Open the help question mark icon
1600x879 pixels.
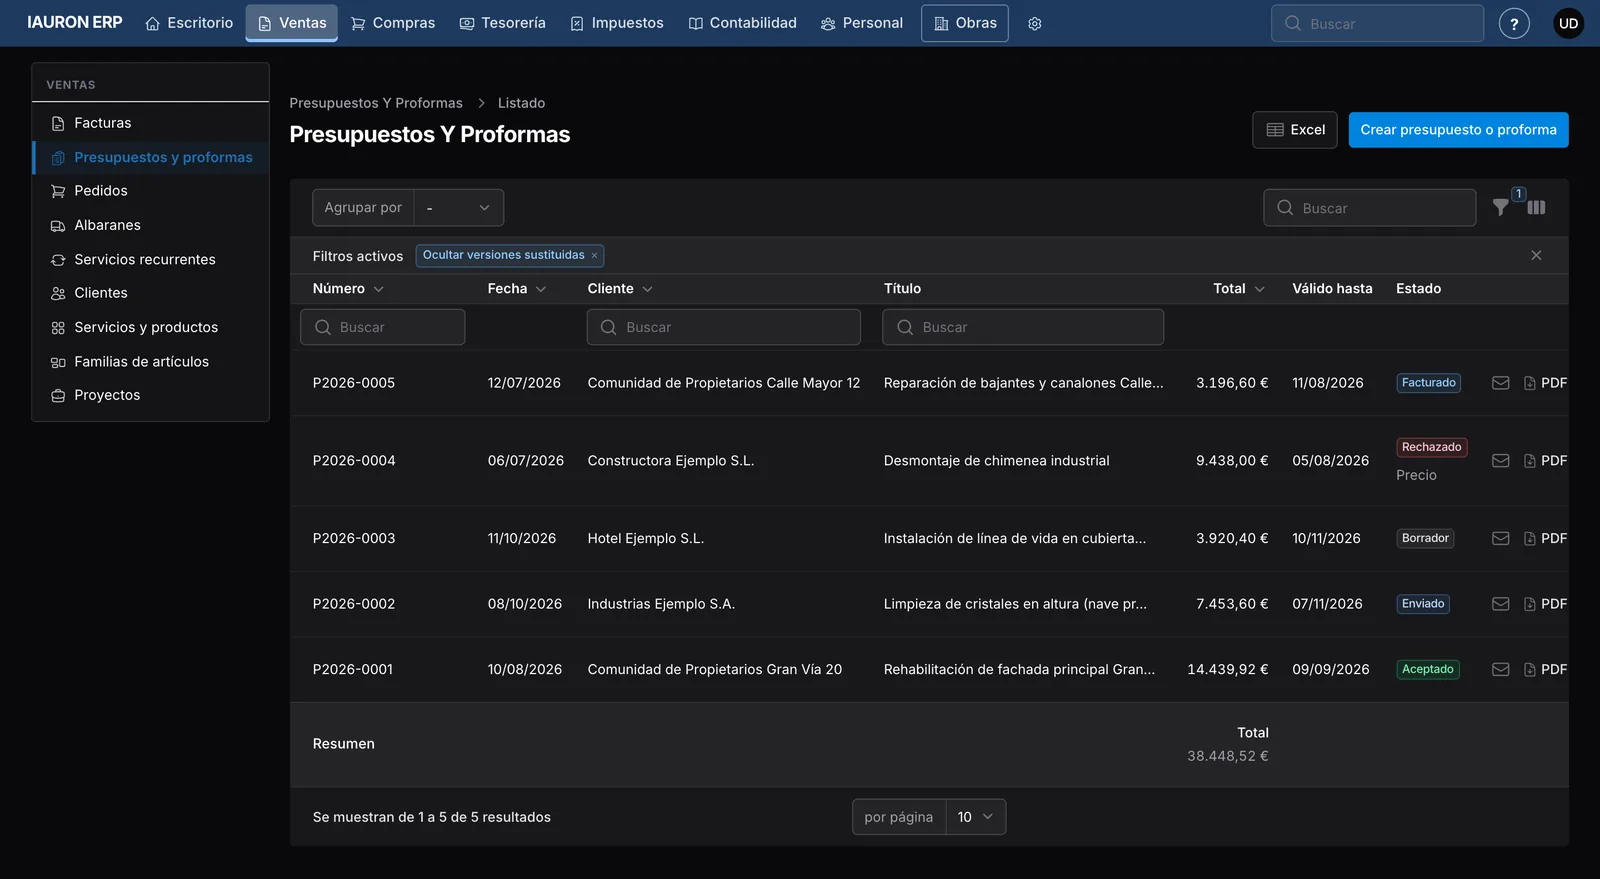1514,24
